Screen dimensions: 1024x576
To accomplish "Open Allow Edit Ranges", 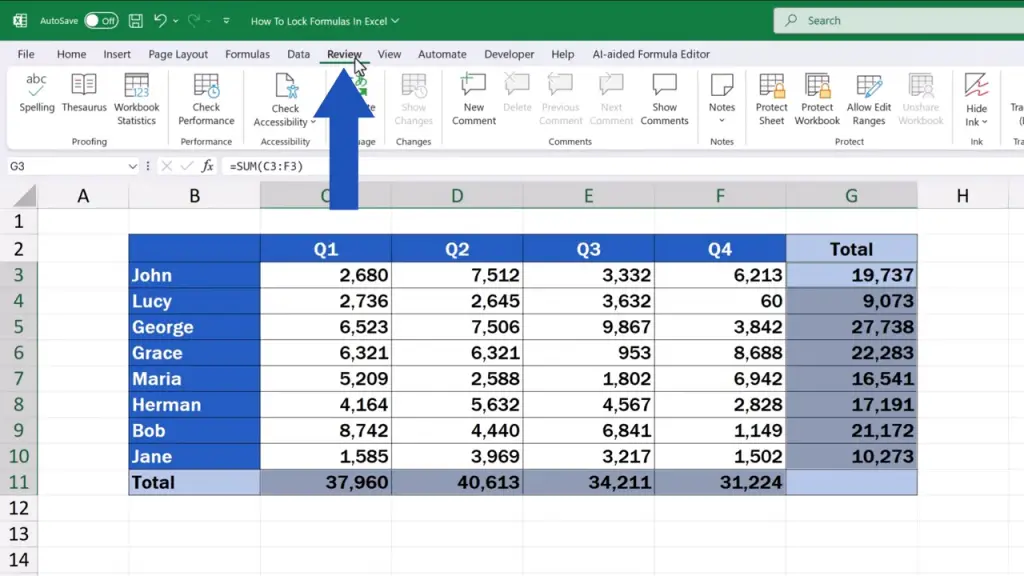I will [x=868, y=99].
